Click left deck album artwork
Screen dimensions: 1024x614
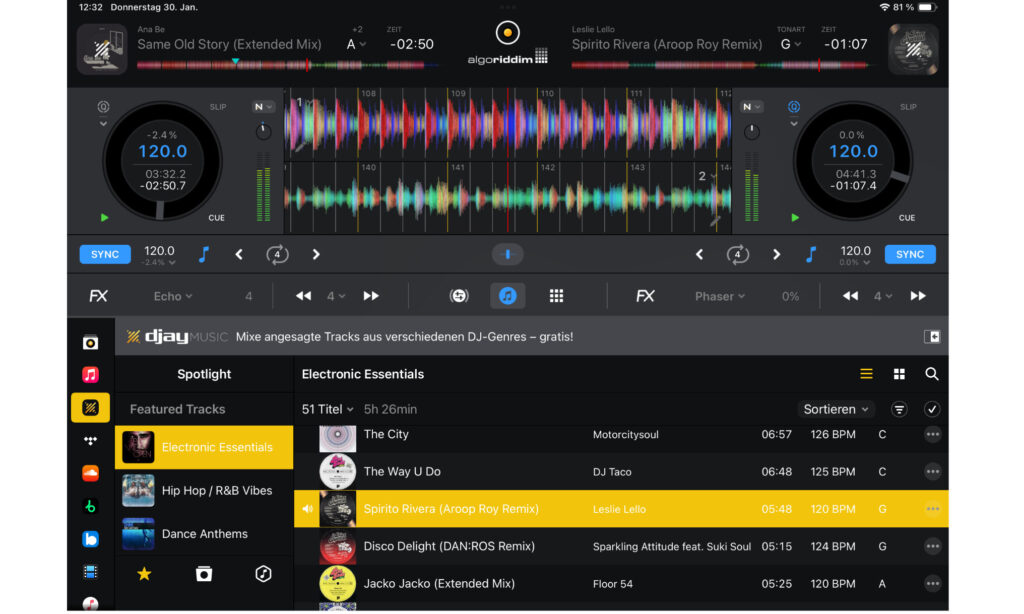point(102,49)
